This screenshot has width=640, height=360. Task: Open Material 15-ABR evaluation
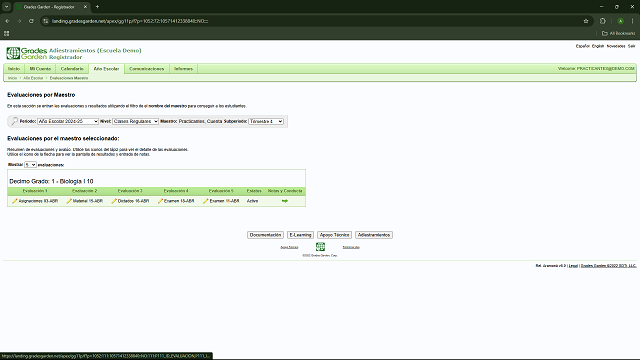(88, 201)
